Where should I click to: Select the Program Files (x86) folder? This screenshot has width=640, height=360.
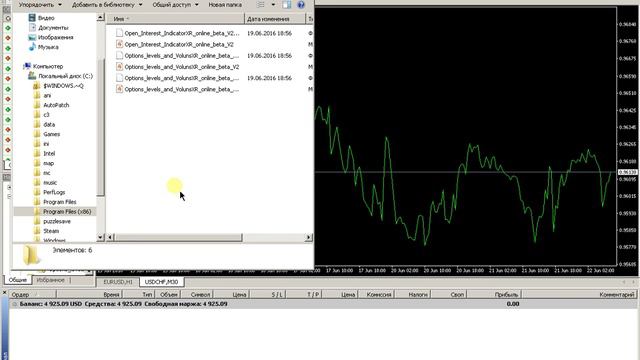[x=67, y=212]
